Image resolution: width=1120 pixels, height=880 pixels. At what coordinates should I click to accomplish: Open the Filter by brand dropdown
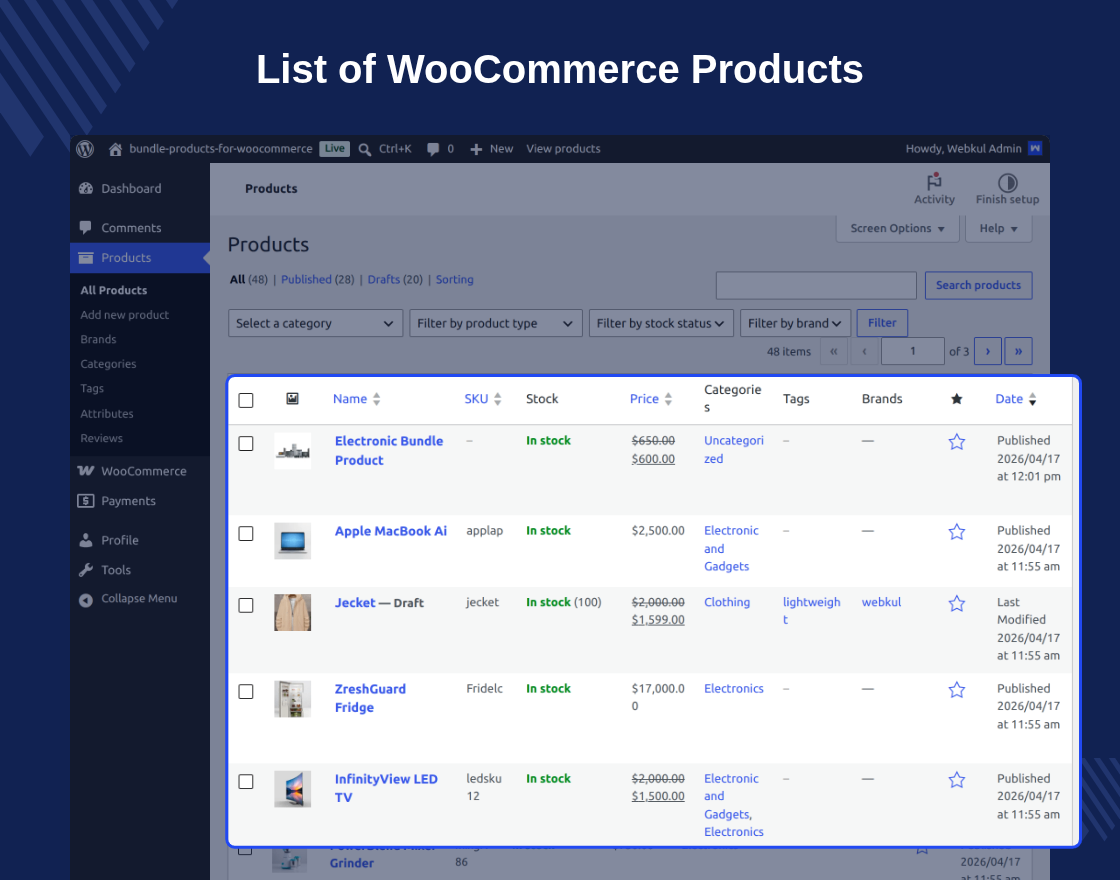(795, 323)
